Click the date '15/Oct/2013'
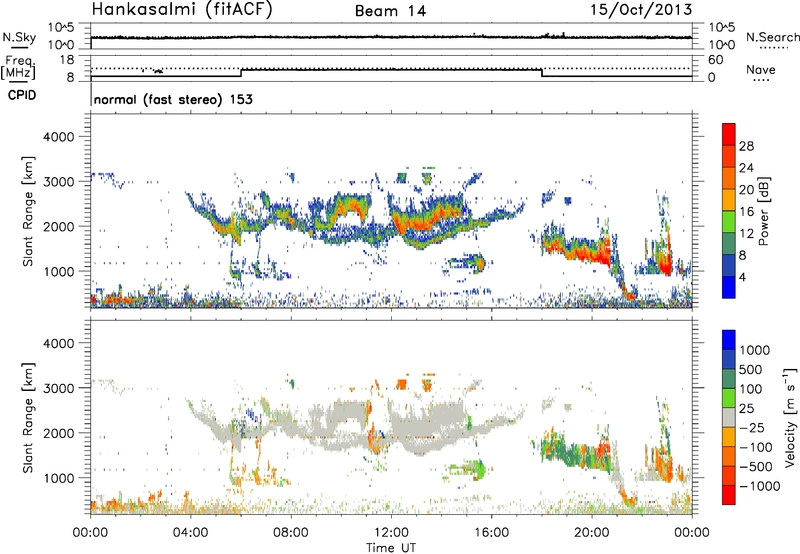Viewport: 800px width, 554px height. (641, 9)
